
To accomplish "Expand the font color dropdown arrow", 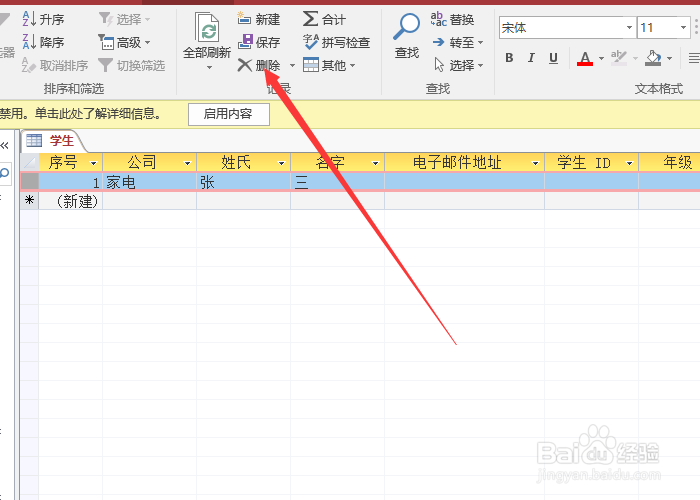I will (601, 58).
